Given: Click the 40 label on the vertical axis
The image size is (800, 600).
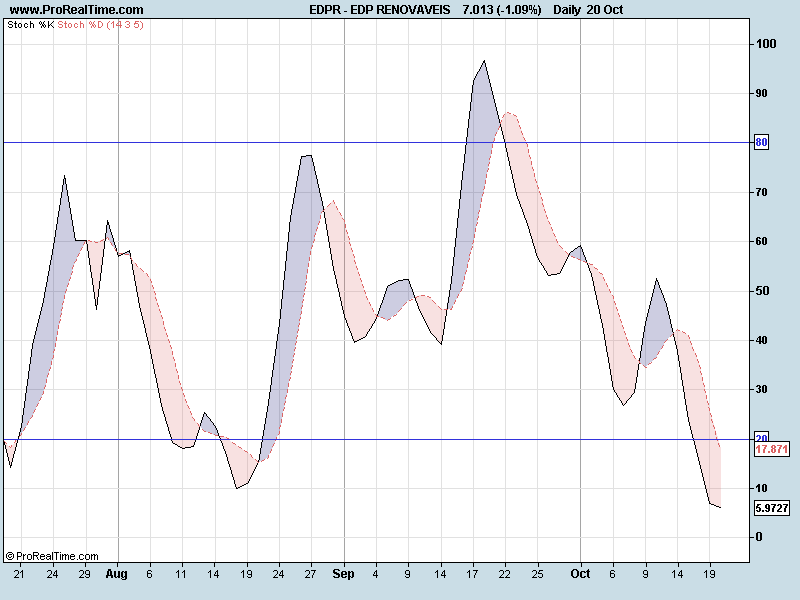Looking at the screenshot, I should coord(762,340).
